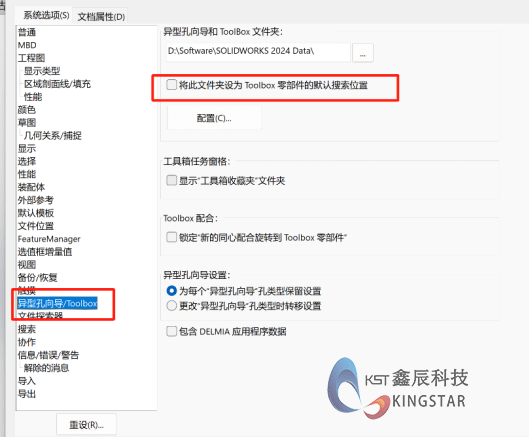Select 普通 in the options list
This screenshot has height=437, width=529.
click(27, 32)
